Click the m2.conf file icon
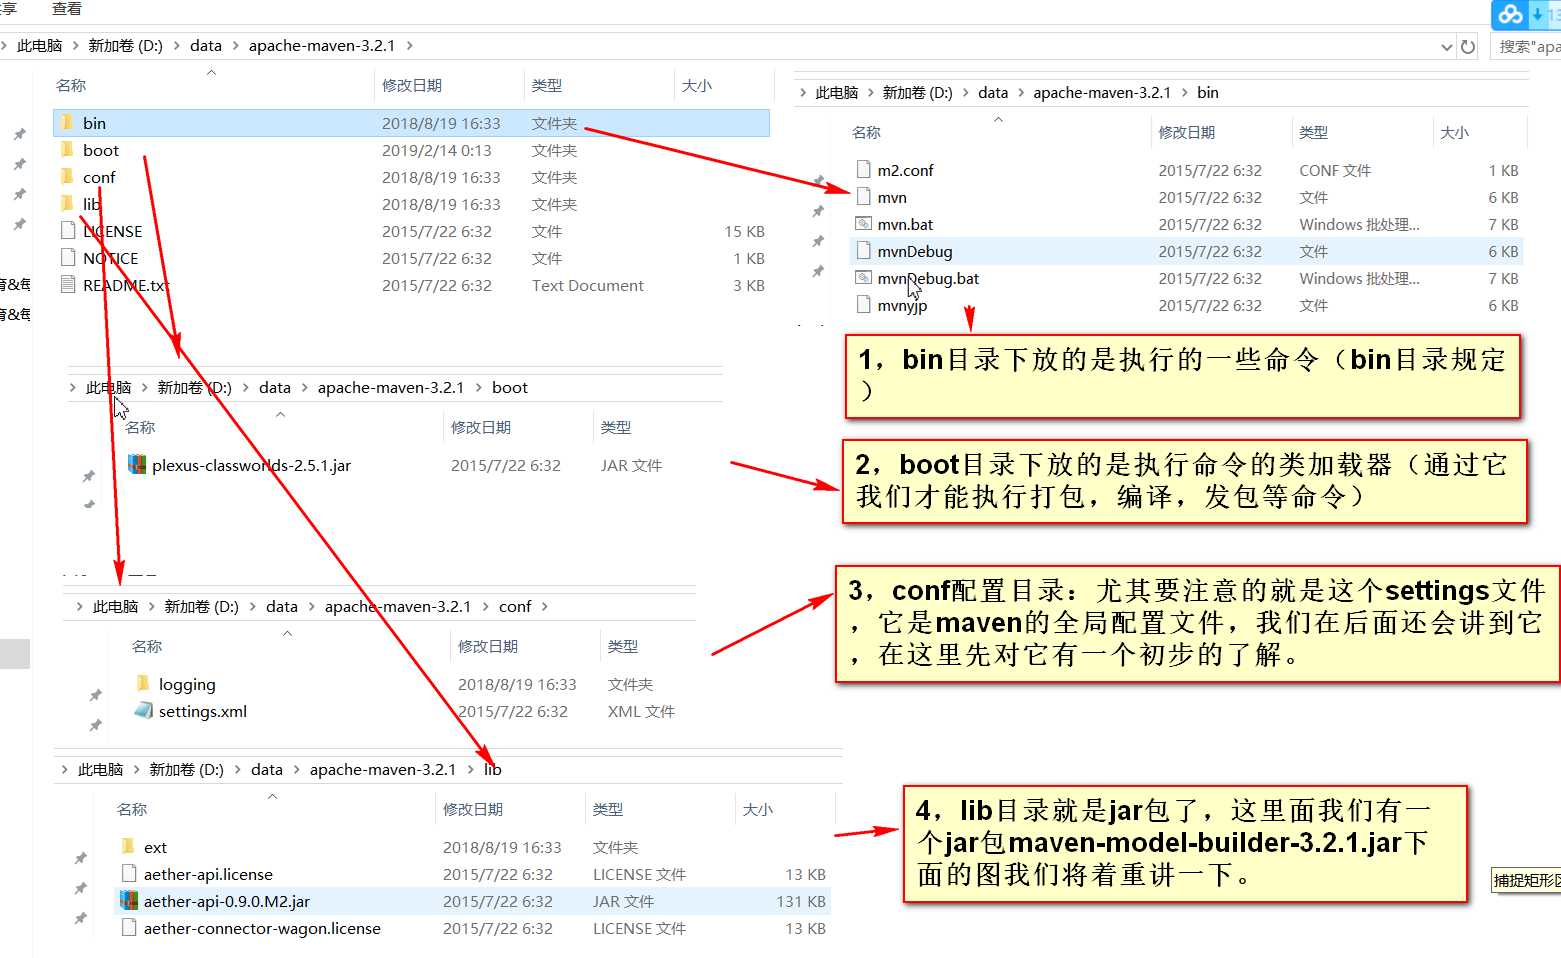 pyautogui.click(x=863, y=169)
